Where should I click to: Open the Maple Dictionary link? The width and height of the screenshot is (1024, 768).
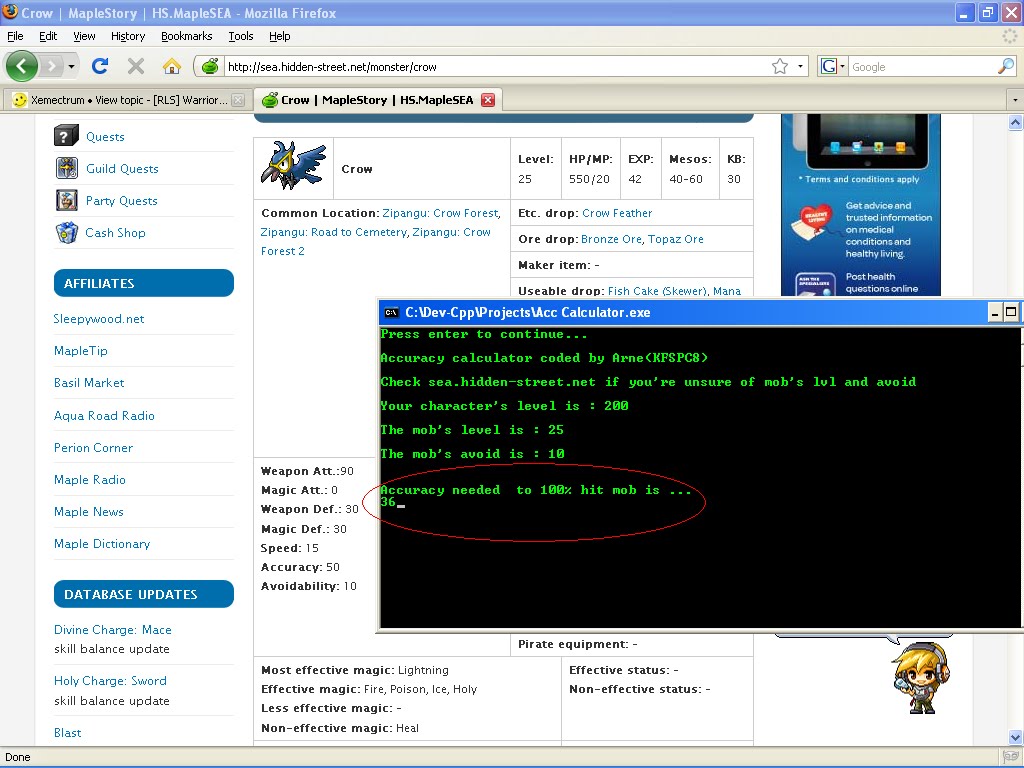(x=102, y=543)
